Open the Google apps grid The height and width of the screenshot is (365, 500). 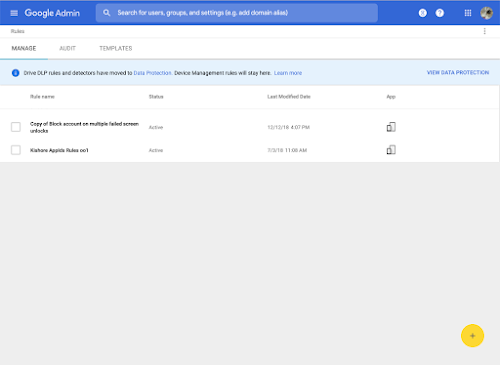pos(468,13)
